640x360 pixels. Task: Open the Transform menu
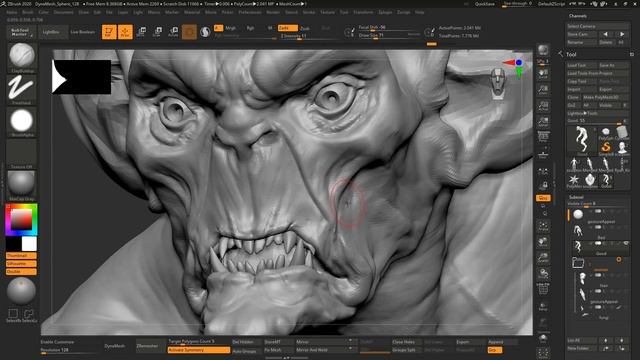(363, 13)
